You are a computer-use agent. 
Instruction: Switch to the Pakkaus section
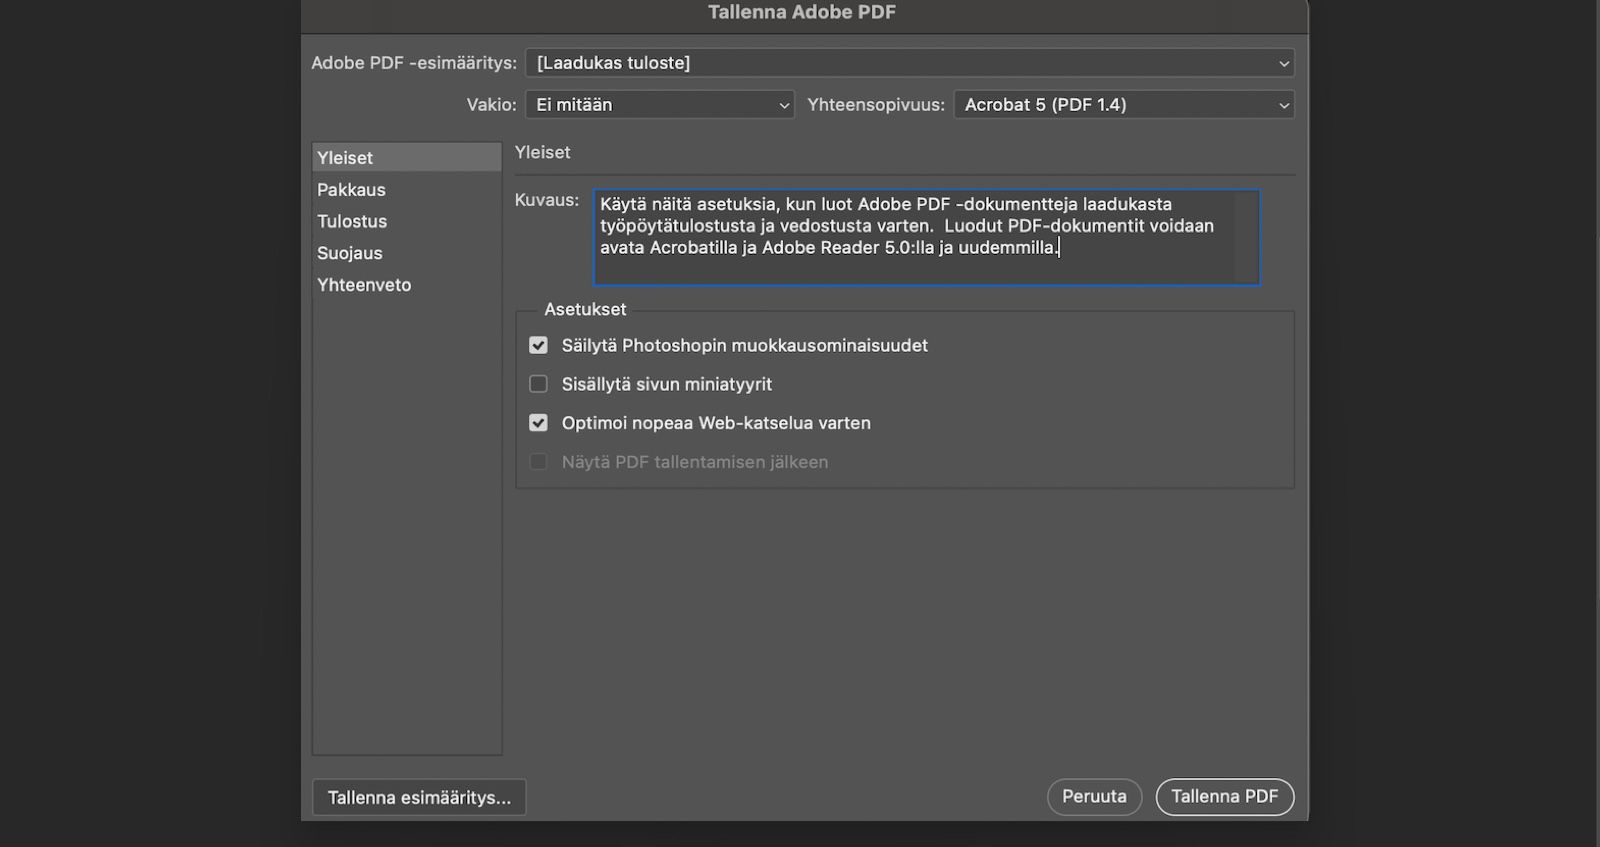351,190
